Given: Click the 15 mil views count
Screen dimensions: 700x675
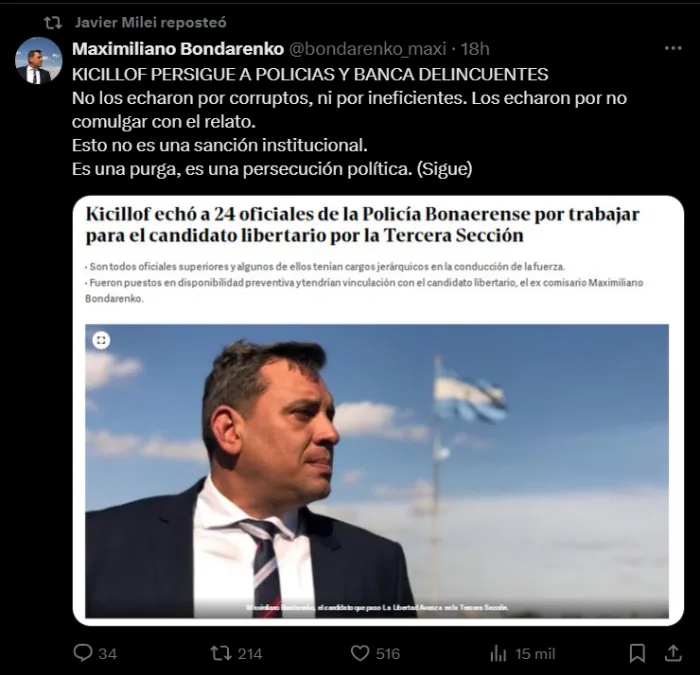Looking at the screenshot, I should pyautogui.click(x=535, y=654).
